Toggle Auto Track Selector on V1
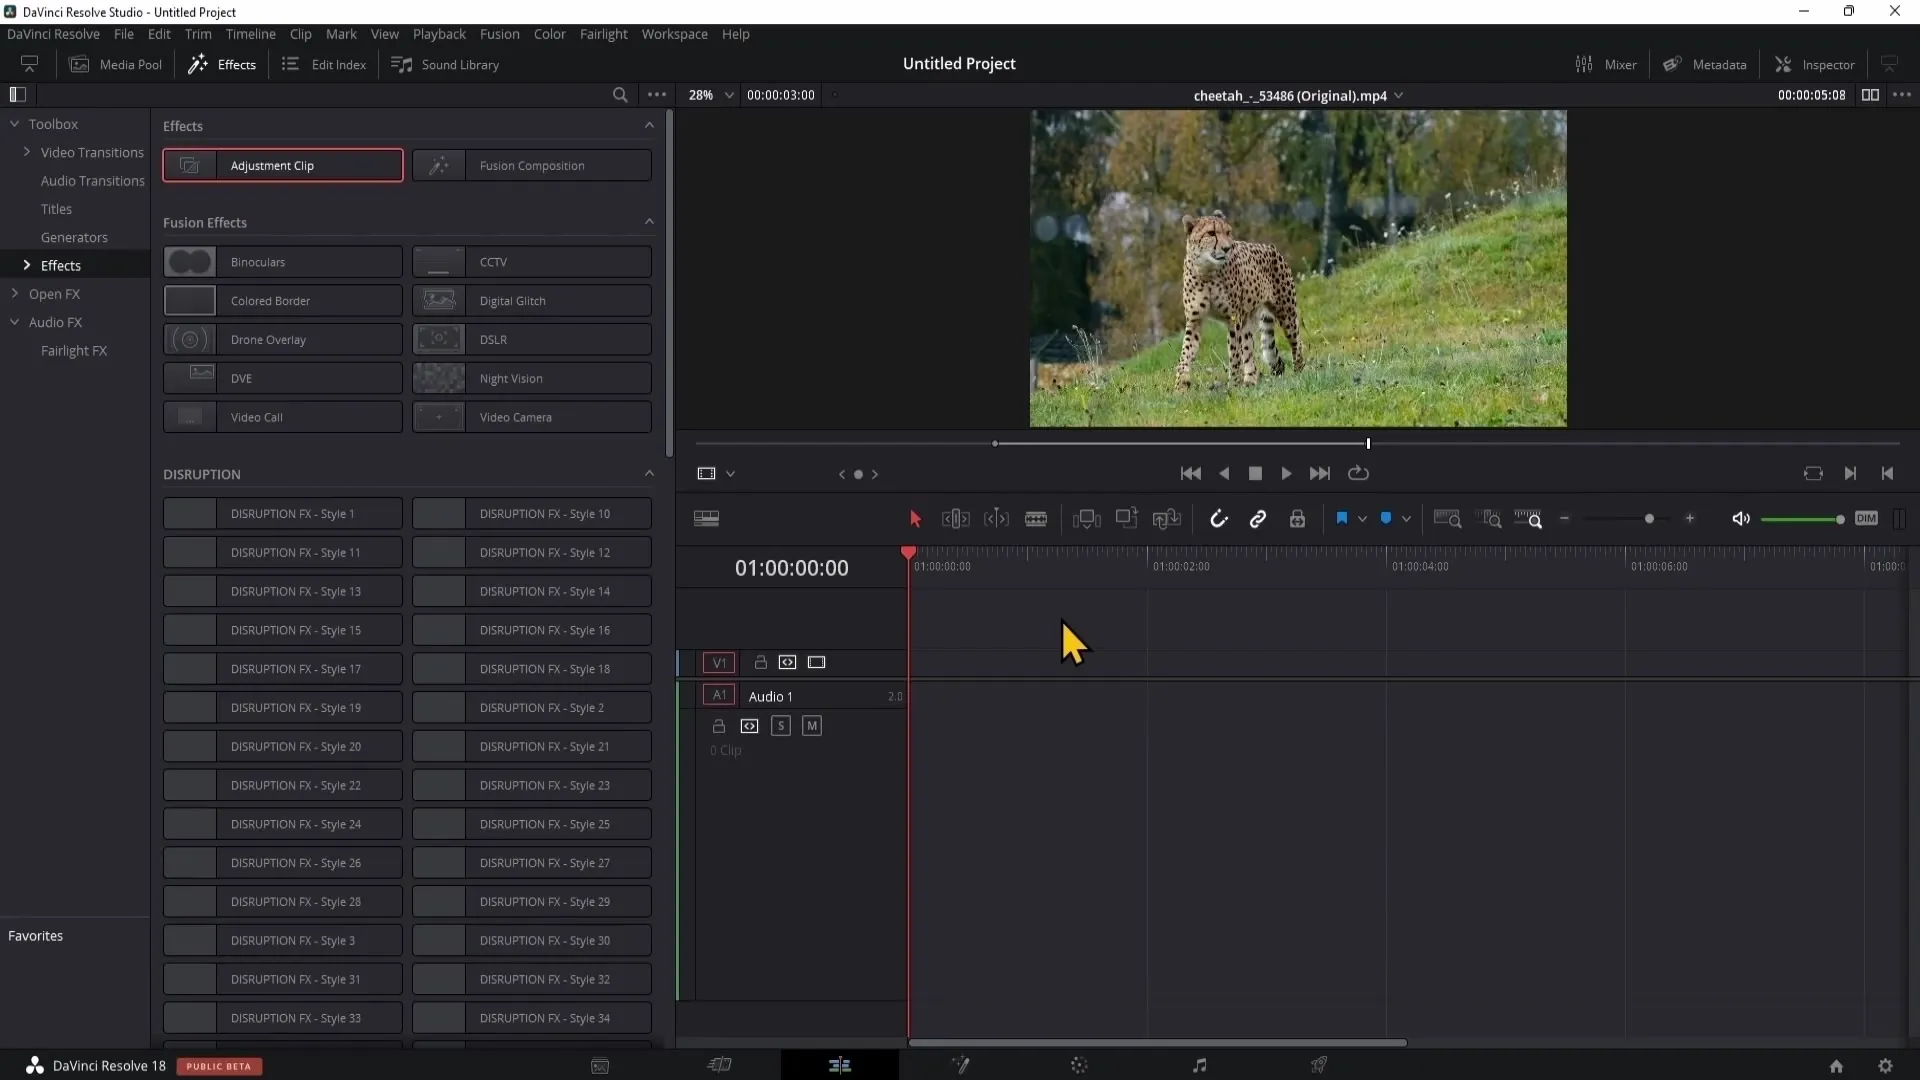Screen dimensions: 1920x1080 pos(787,662)
